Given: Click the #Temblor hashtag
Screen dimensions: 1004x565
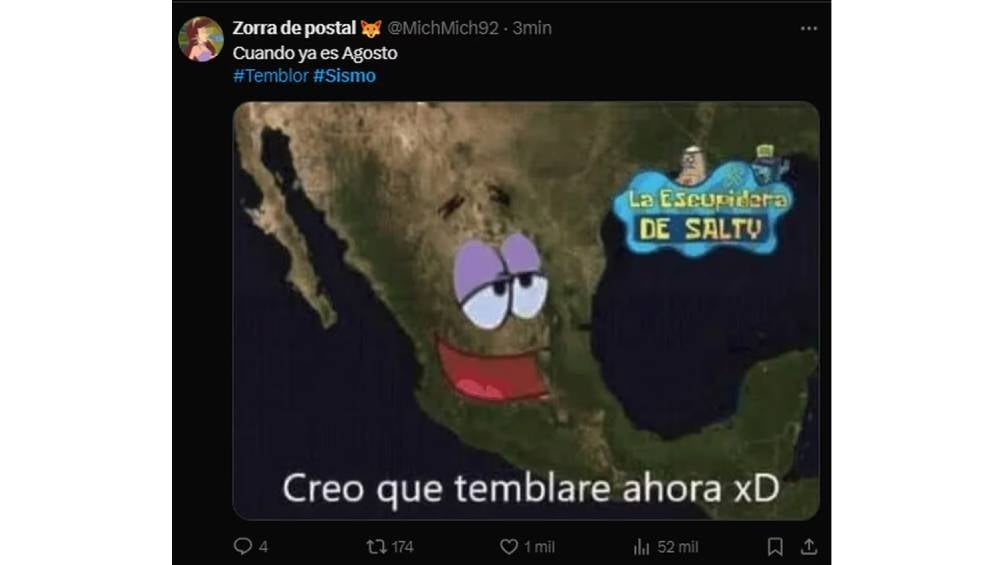Looking at the screenshot, I should (271, 76).
